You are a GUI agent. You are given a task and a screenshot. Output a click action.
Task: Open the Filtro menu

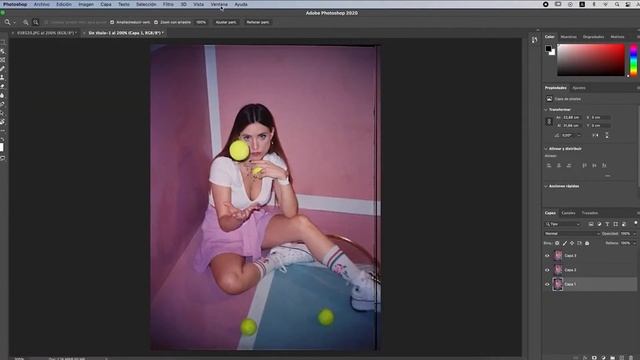pos(168,4)
